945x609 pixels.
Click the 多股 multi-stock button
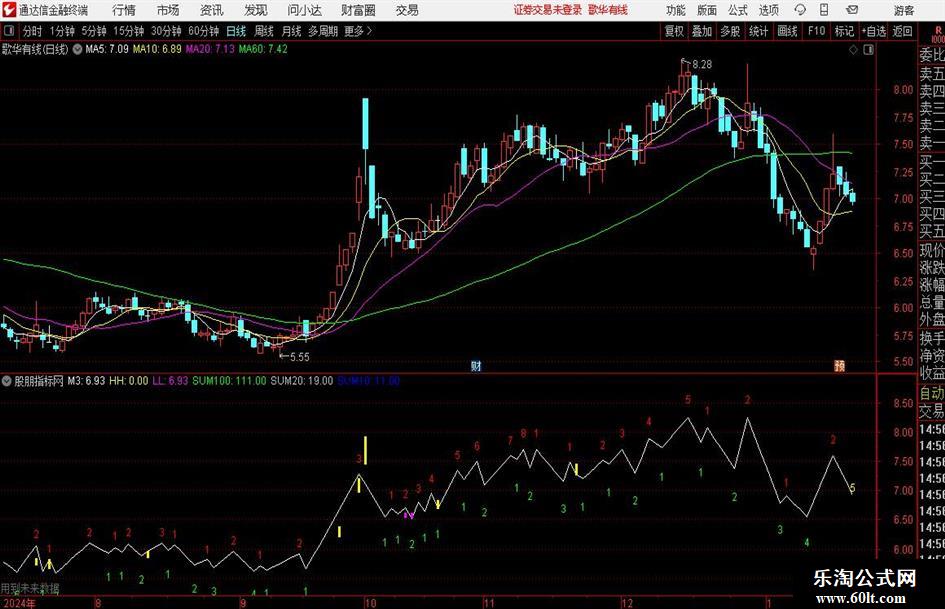[x=730, y=31]
